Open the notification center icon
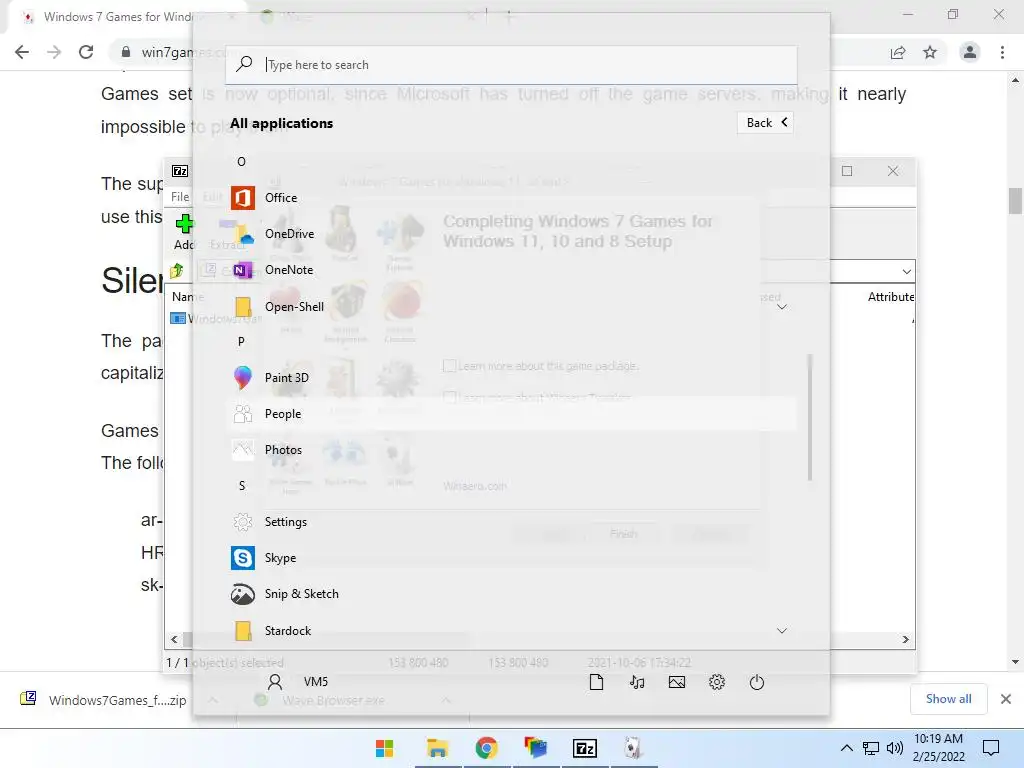 tap(991, 748)
